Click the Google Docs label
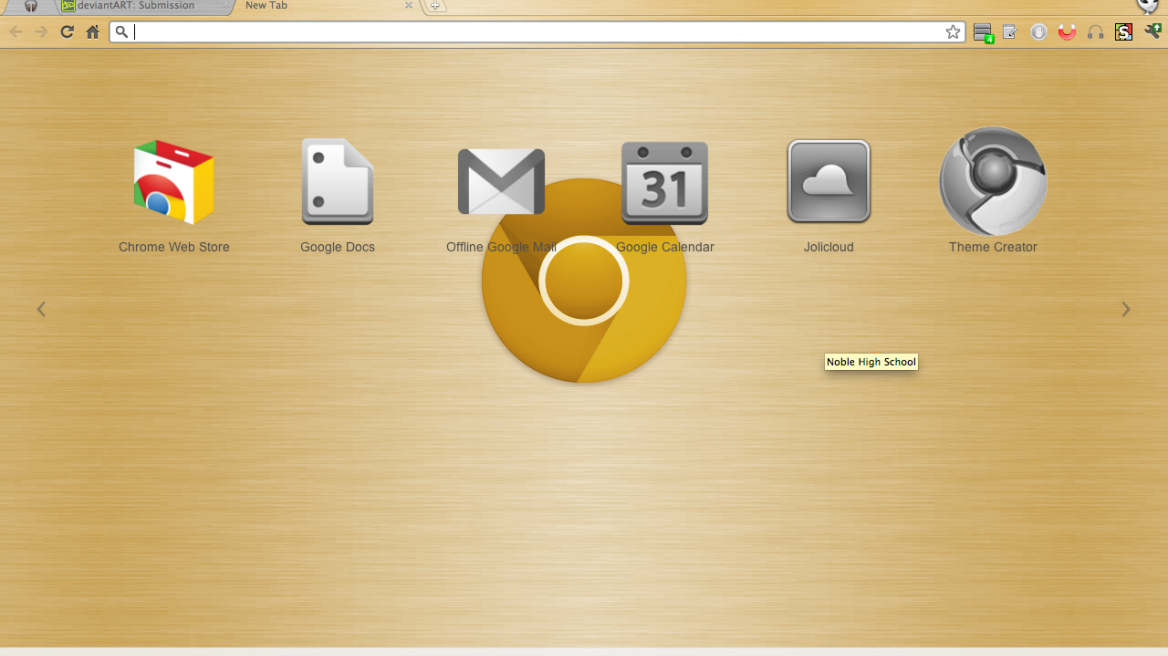Viewport: 1168px width, 656px height. coord(337,247)
